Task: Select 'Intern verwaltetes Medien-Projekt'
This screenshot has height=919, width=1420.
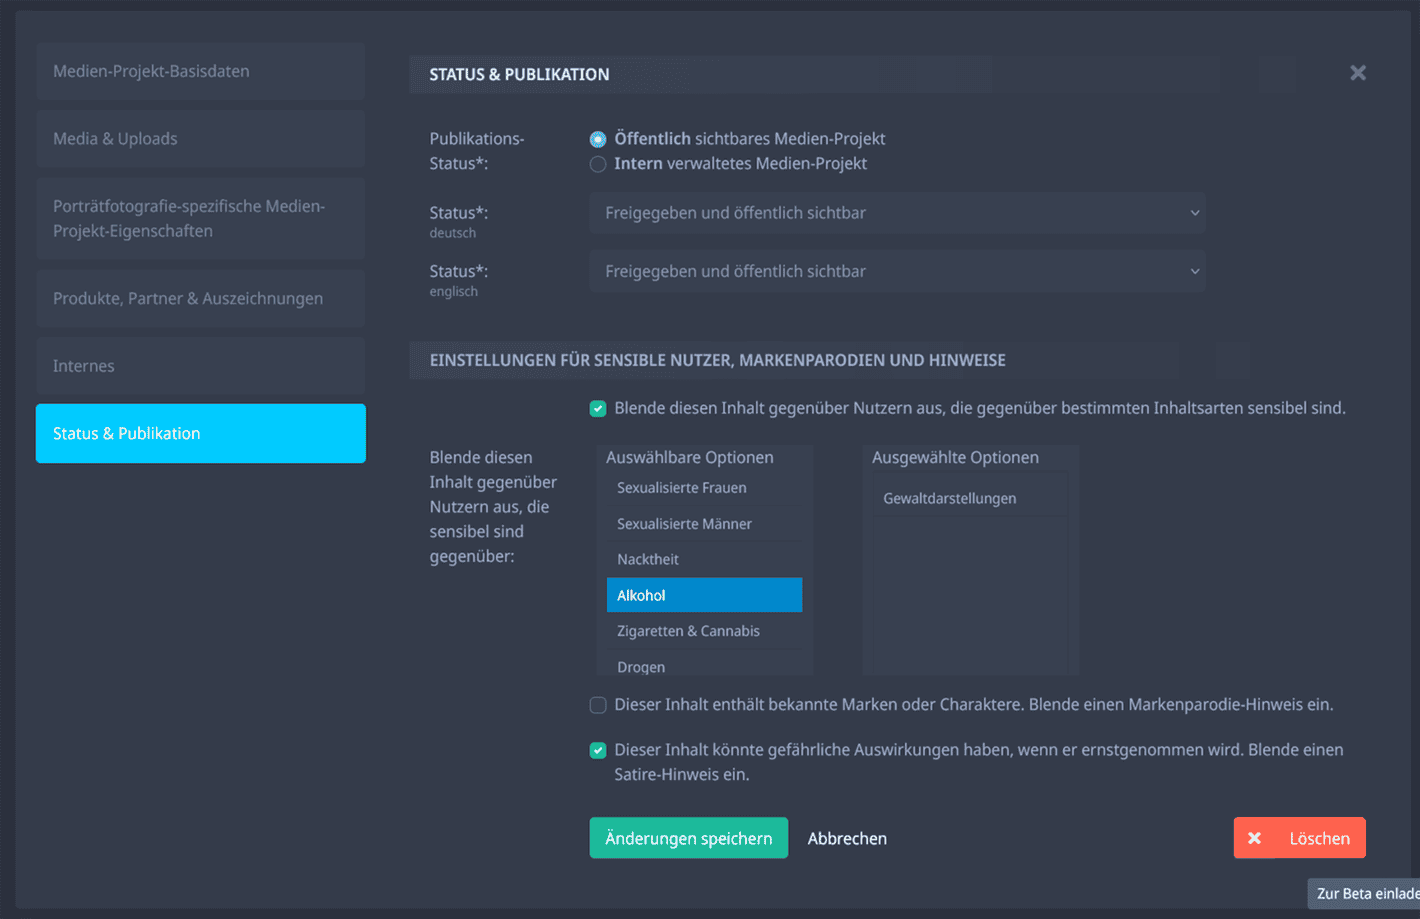Action: pyautogui.click(x=597, y=163)
